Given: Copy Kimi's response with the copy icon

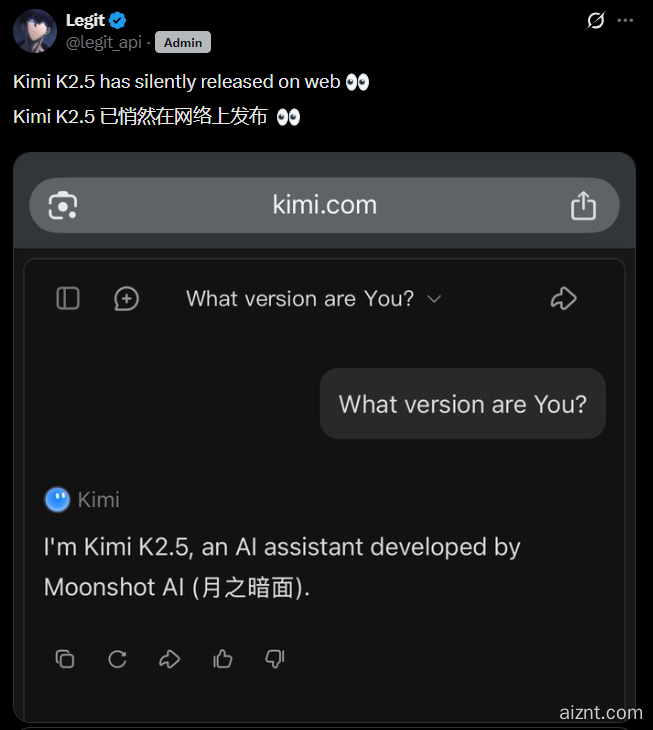Looking at the screenshot, I should 65,659.
